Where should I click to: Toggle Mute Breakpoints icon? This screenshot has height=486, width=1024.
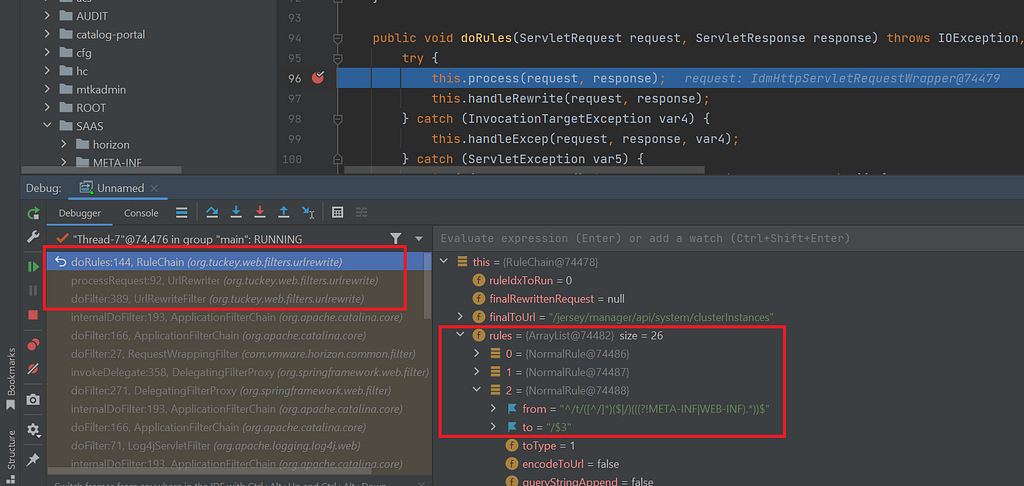(33, 369)
